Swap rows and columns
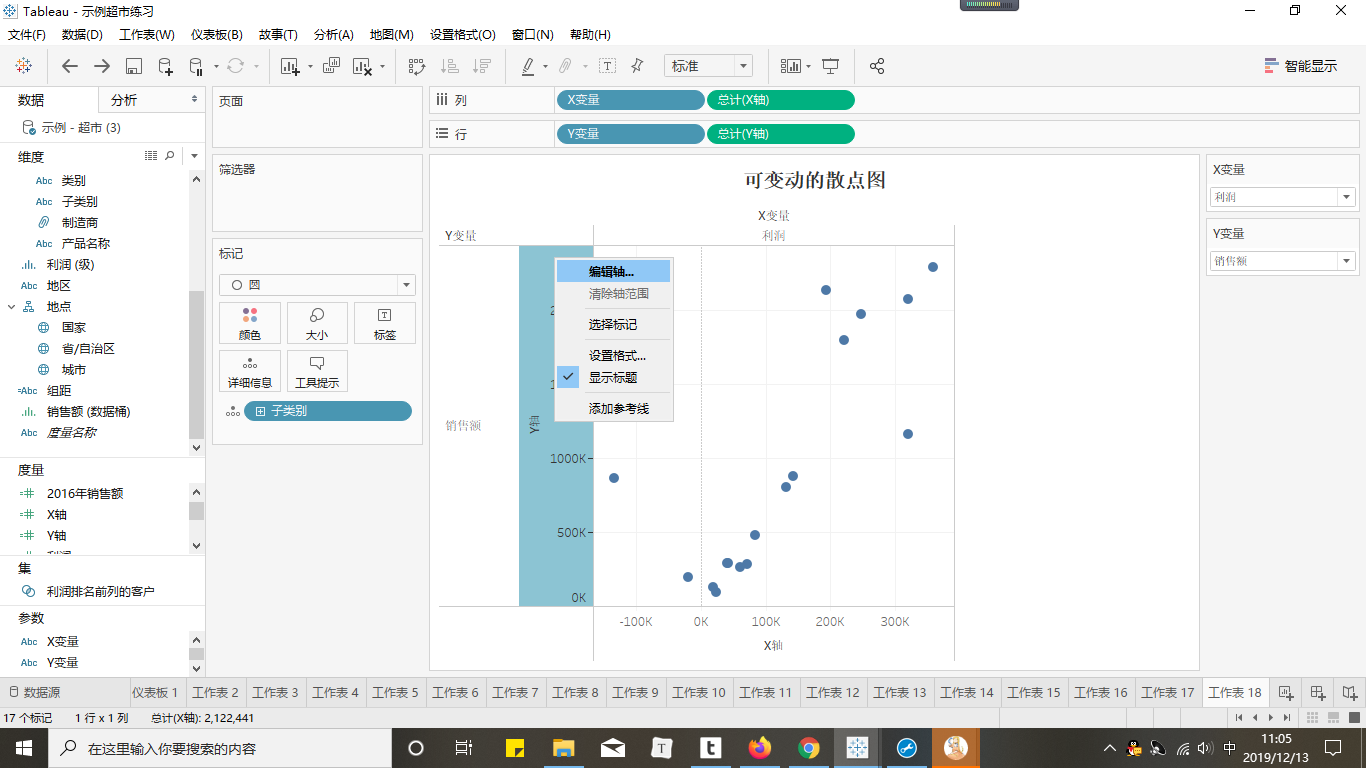This screenshot has height=768, width=1366. point(417,66)
